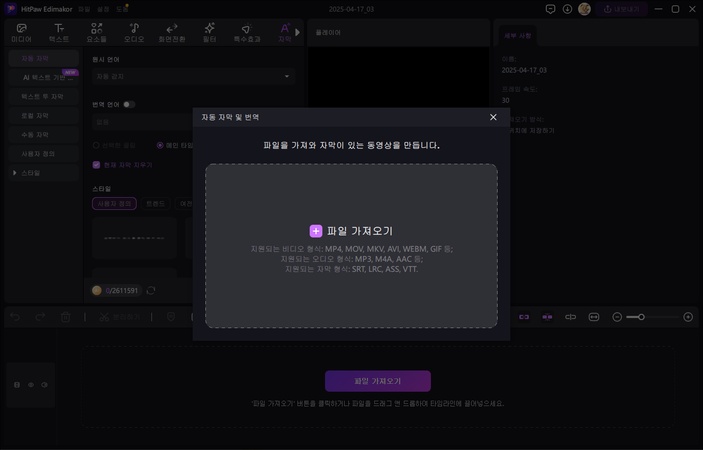
Task: Select the 텍스트 (Text) tool icon
Action: [59, 33]
